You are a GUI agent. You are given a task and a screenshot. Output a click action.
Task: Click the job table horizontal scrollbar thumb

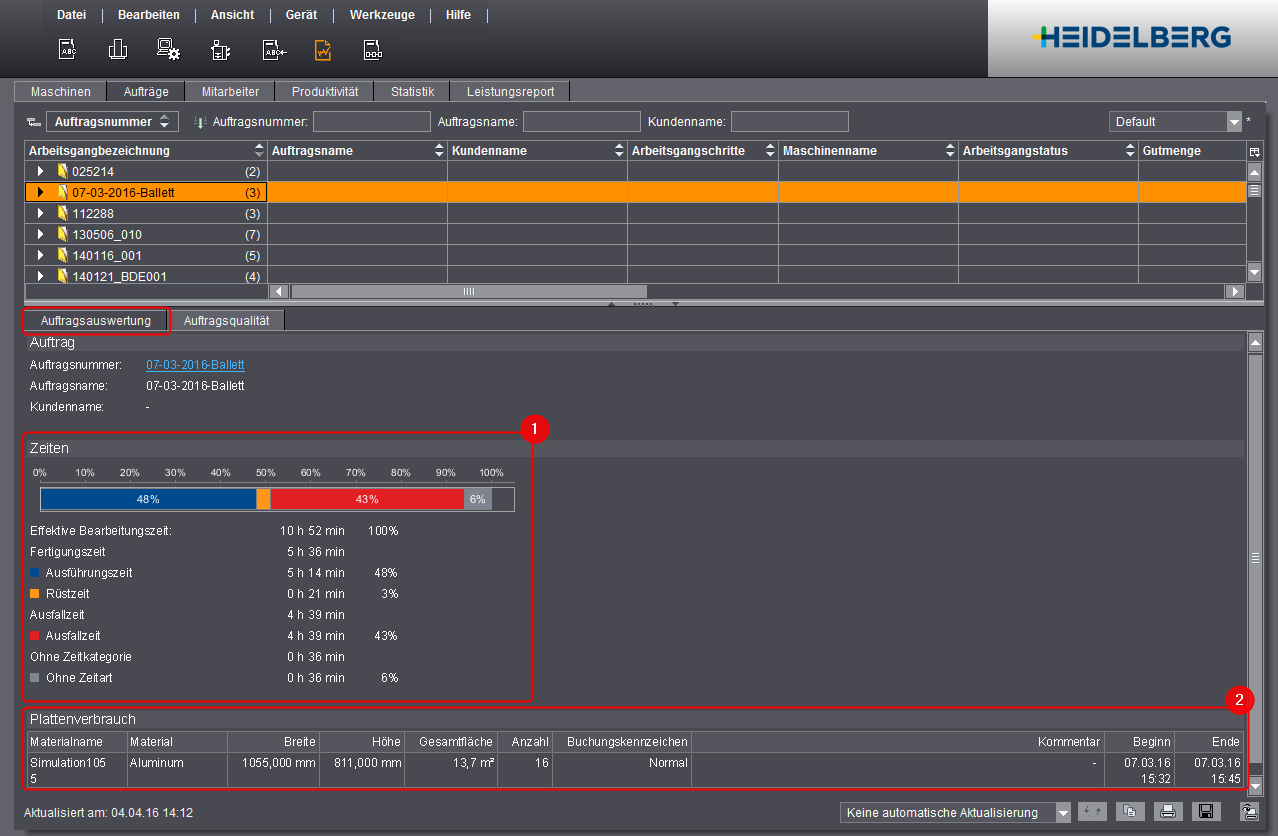(x=468, y=291)
